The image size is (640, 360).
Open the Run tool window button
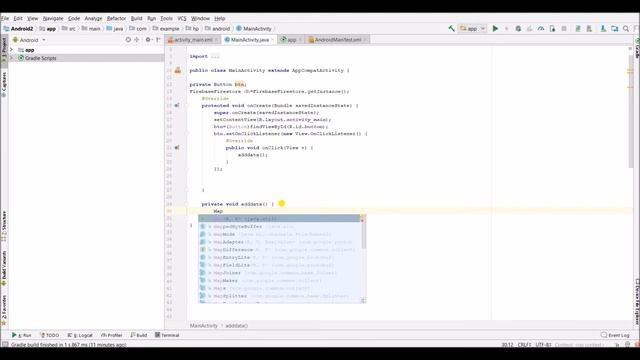coord(22,335)
